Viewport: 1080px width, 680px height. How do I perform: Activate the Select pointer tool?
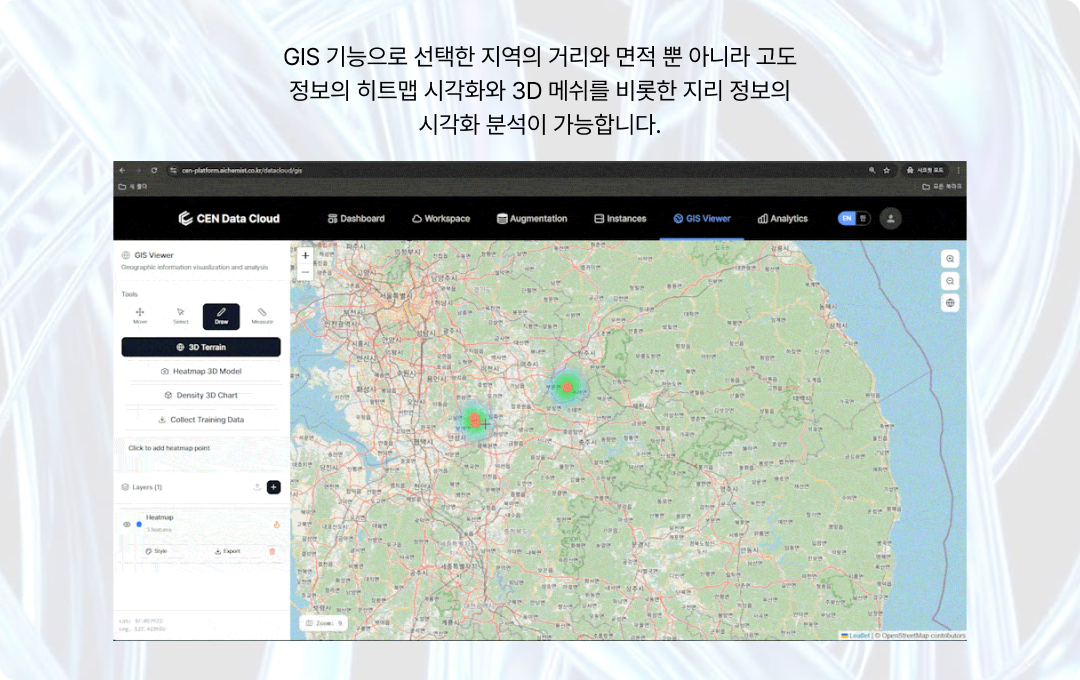[180, 315]
